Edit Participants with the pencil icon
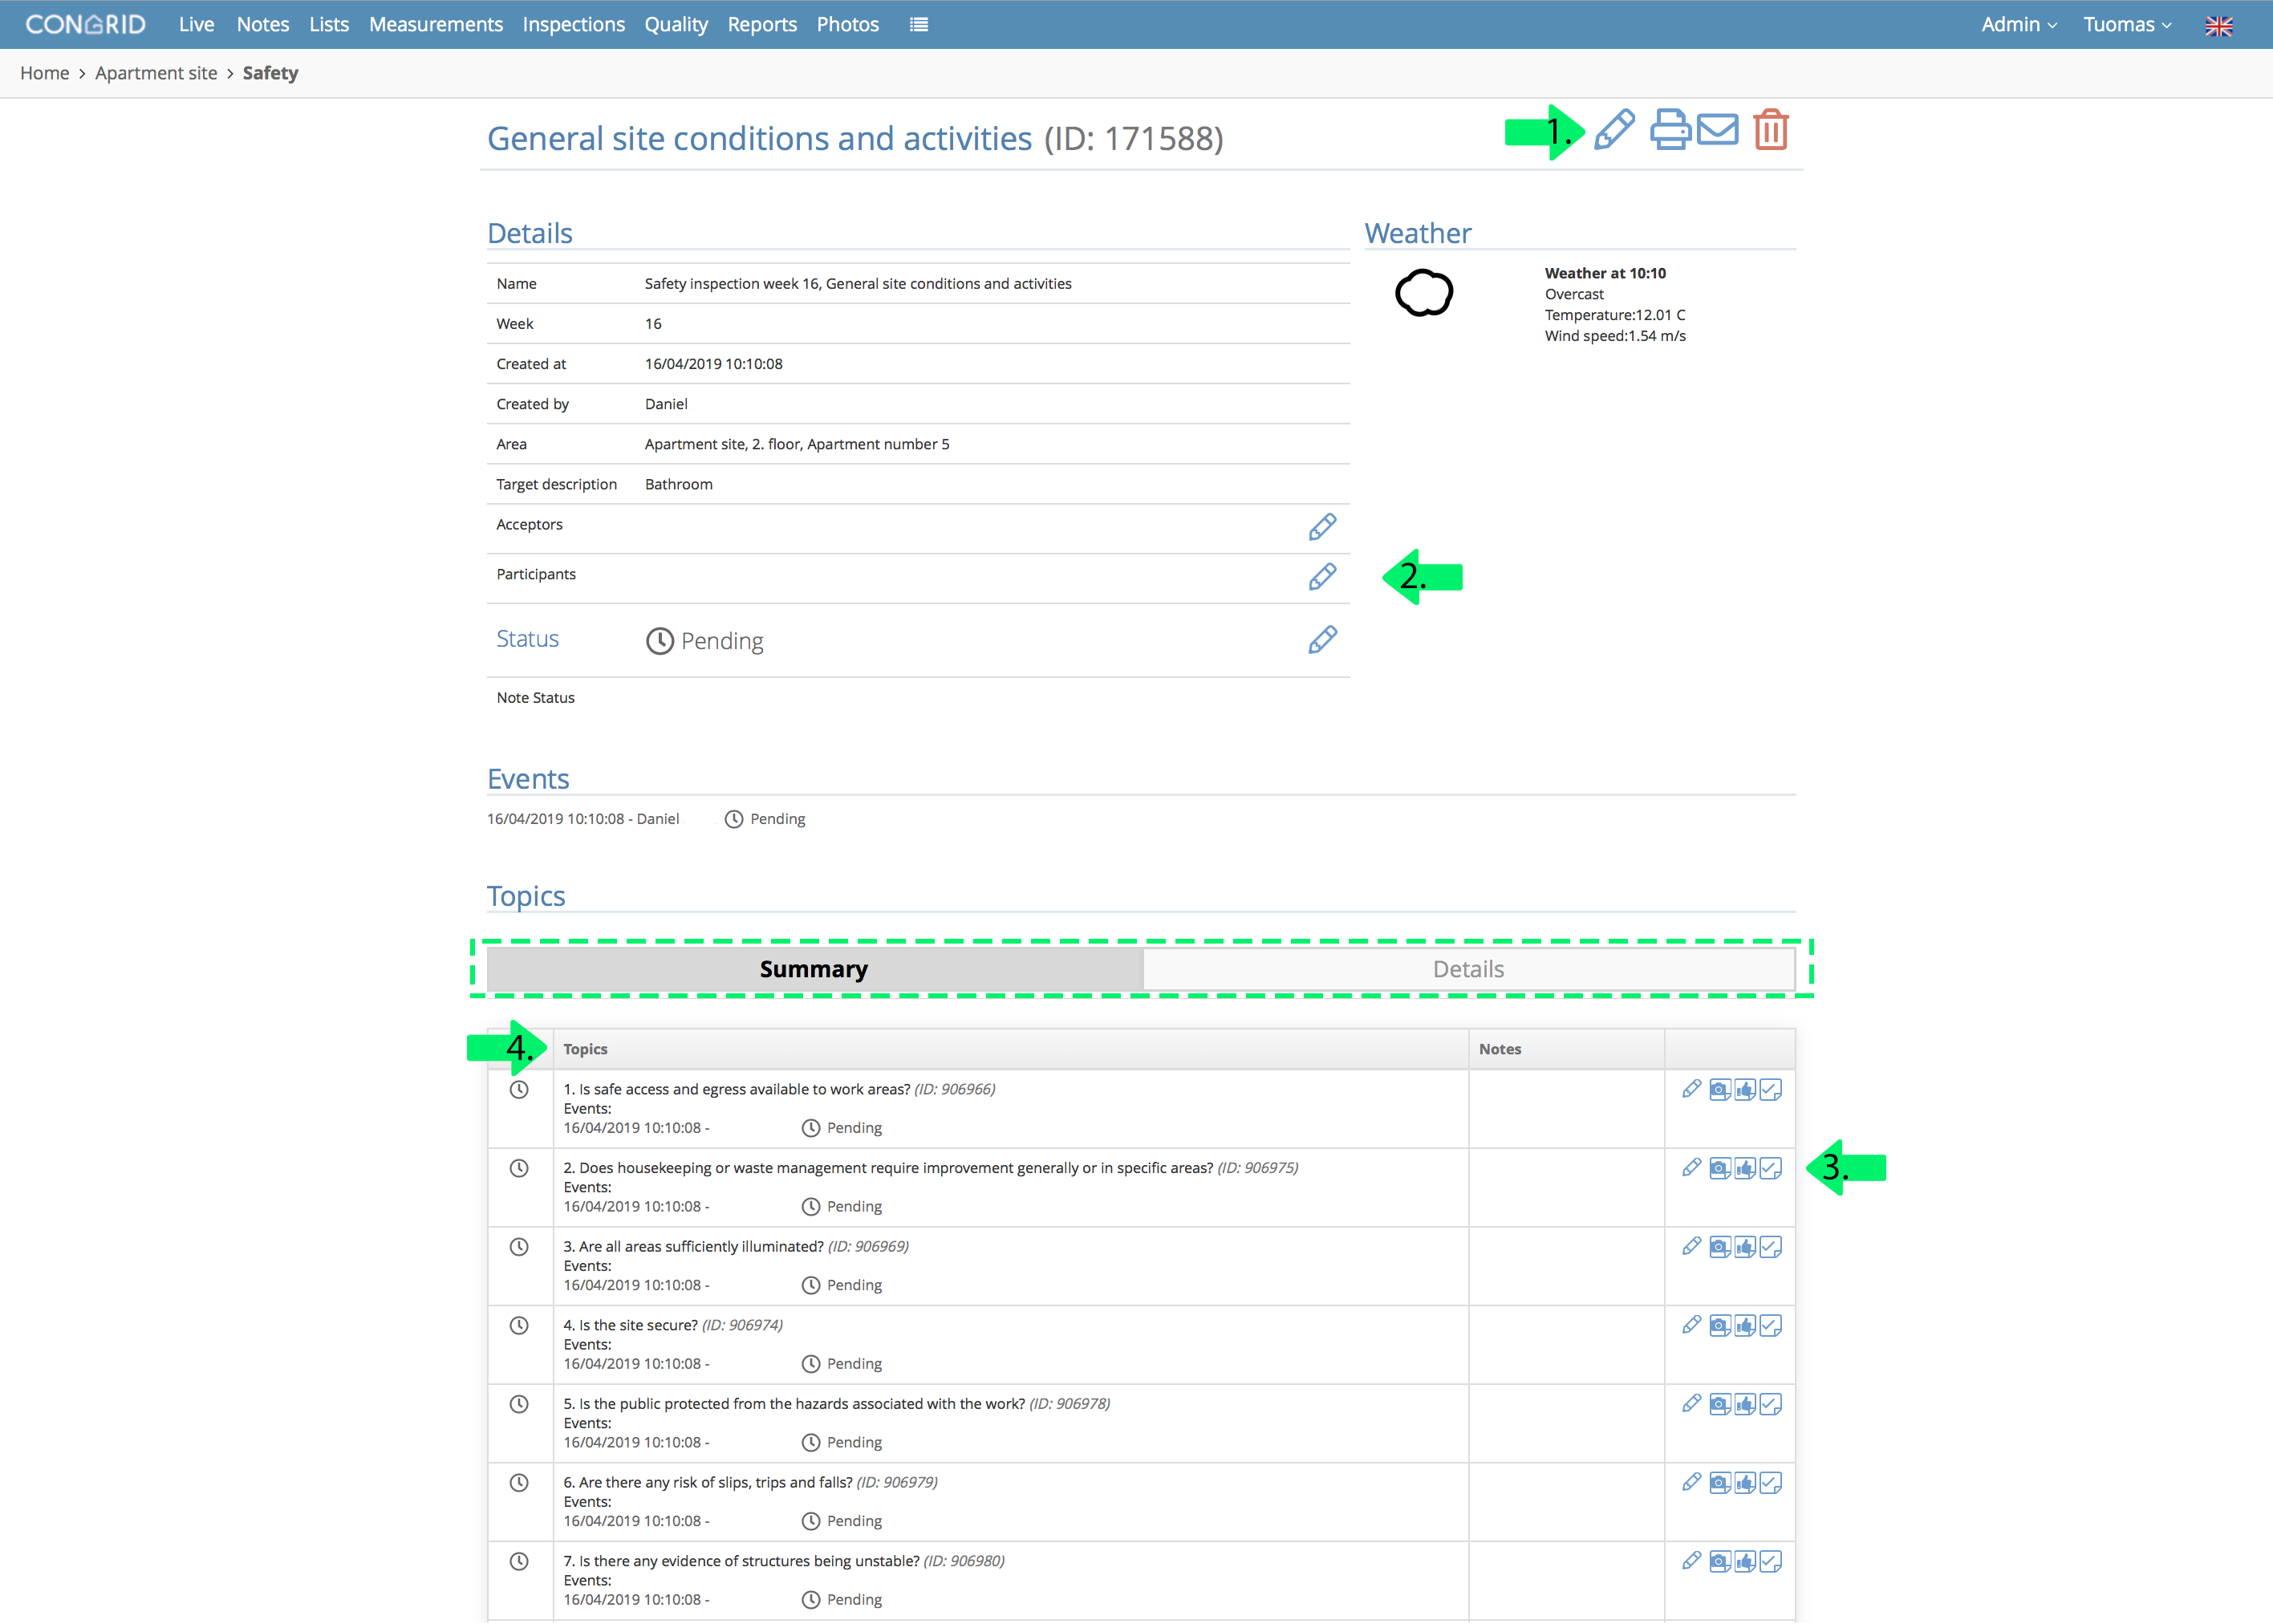The width and height of the screenshot is (2273, 1624). (x=1322, y=577)
